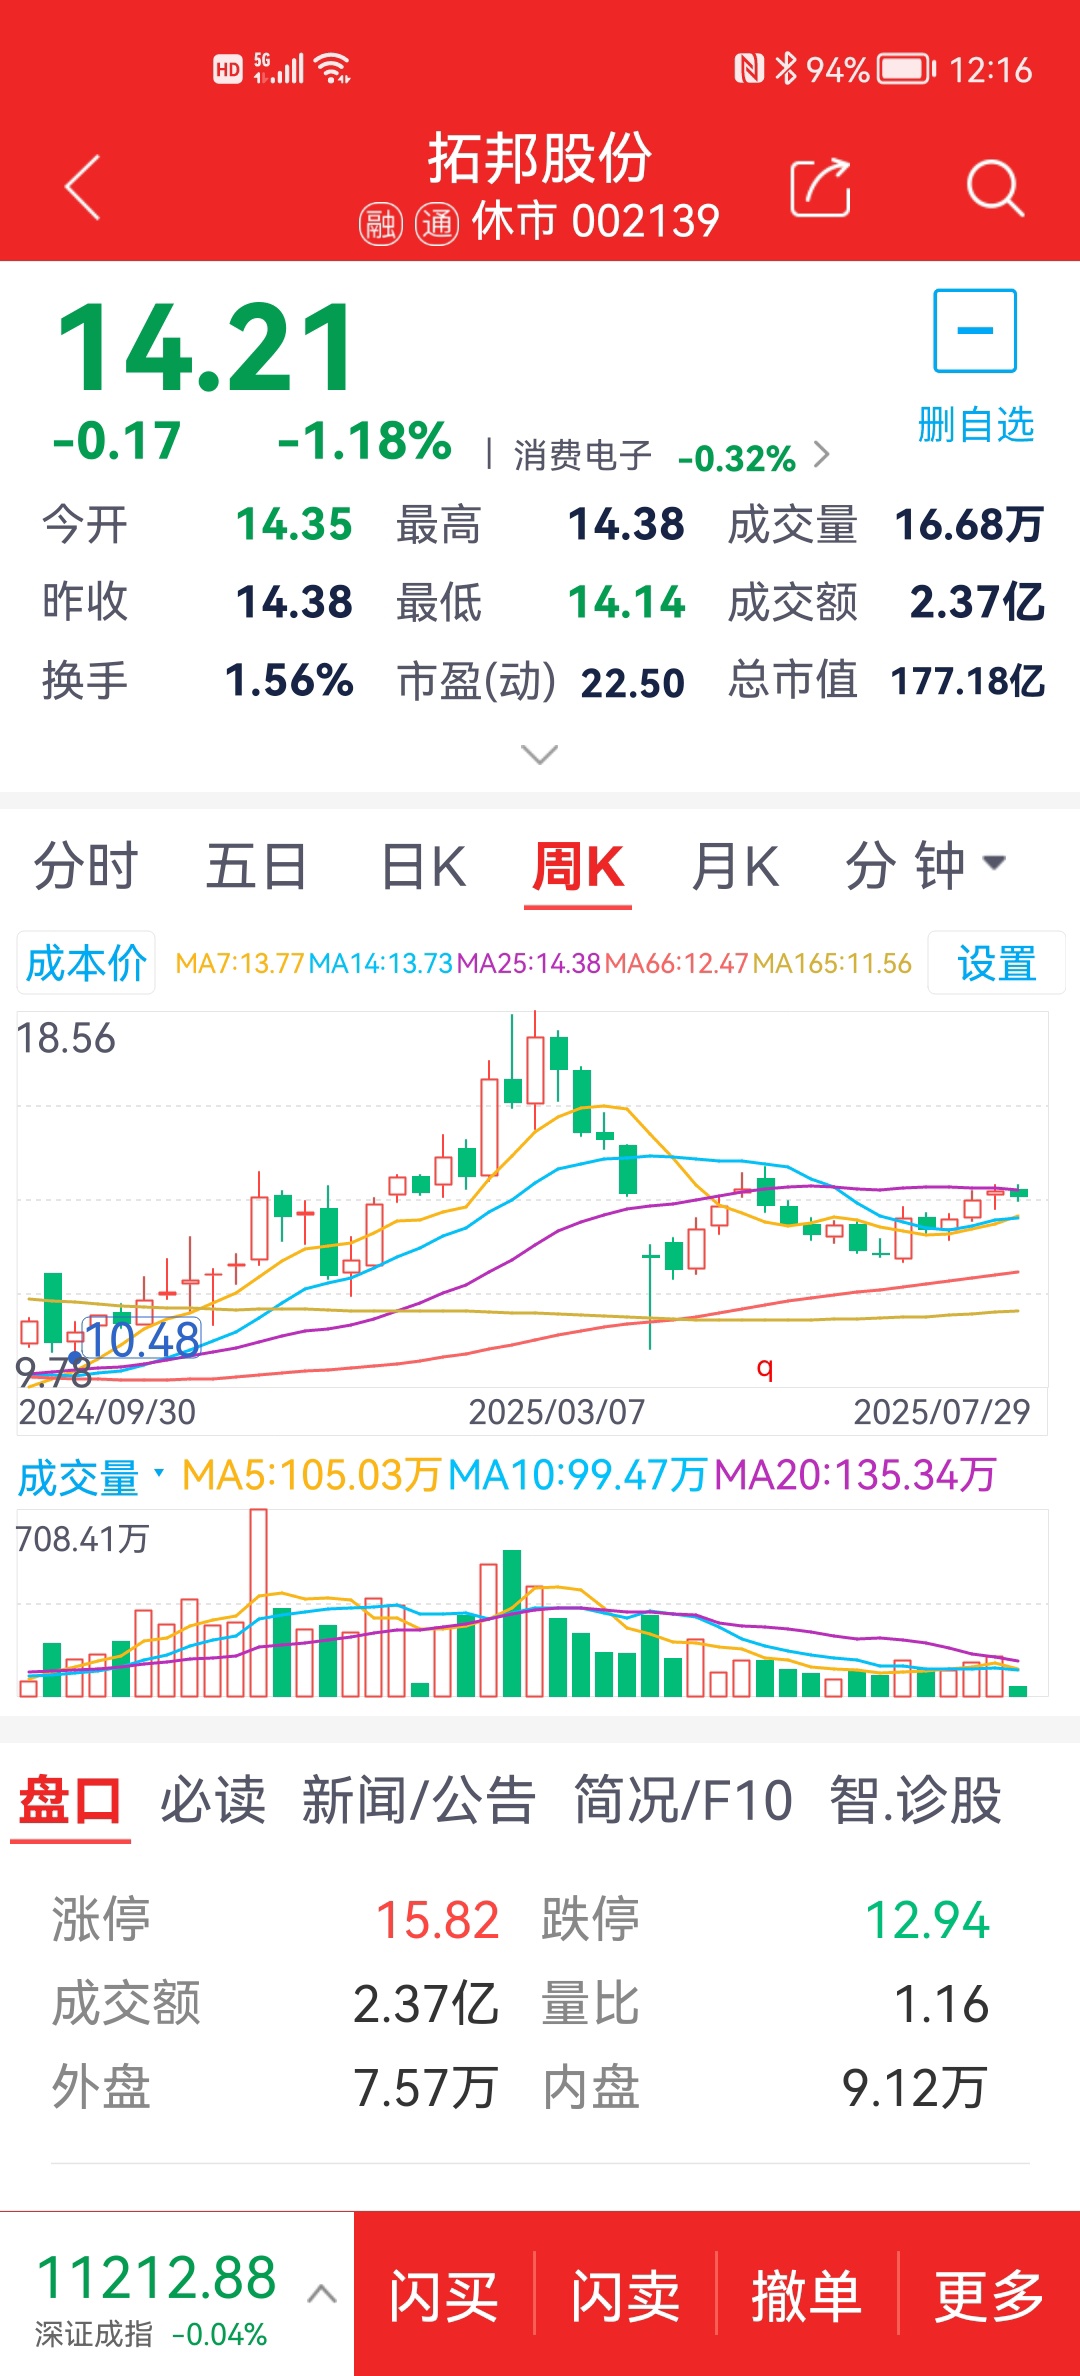Switch to 月K chart tab

[x=735, y=865]
